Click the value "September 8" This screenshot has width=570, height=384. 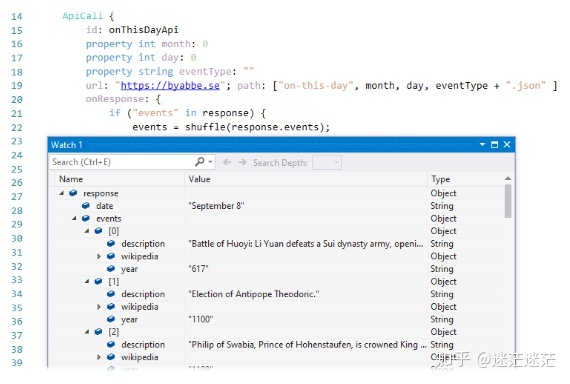(216, 206)
